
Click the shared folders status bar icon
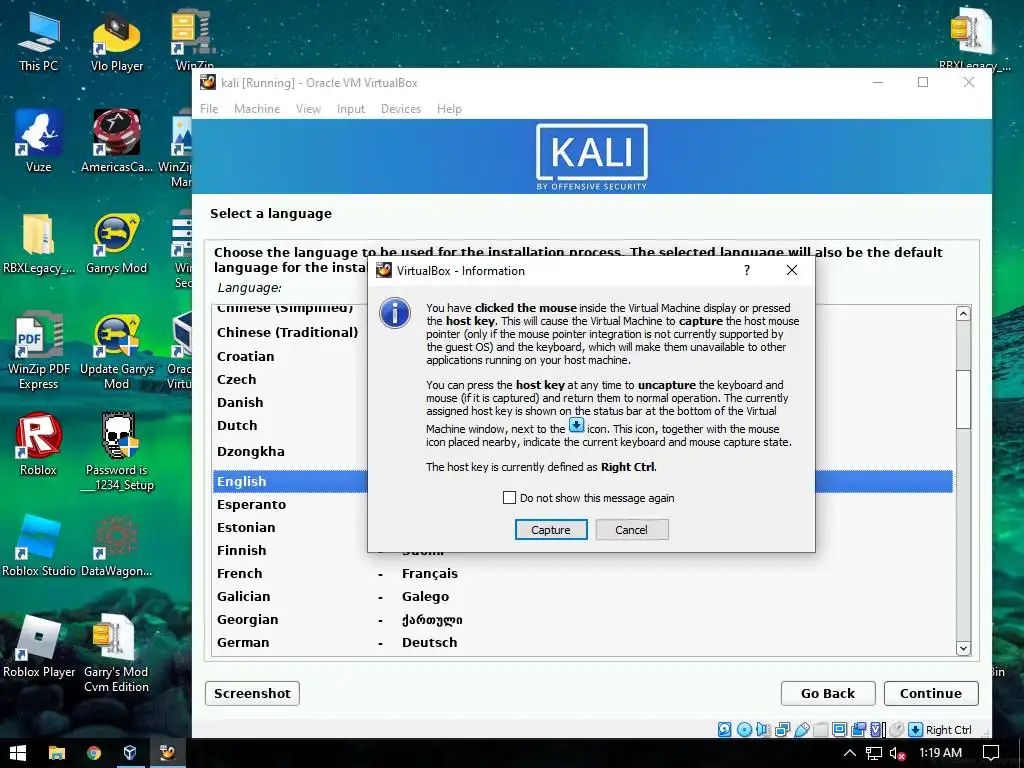[x=821, y=729]
